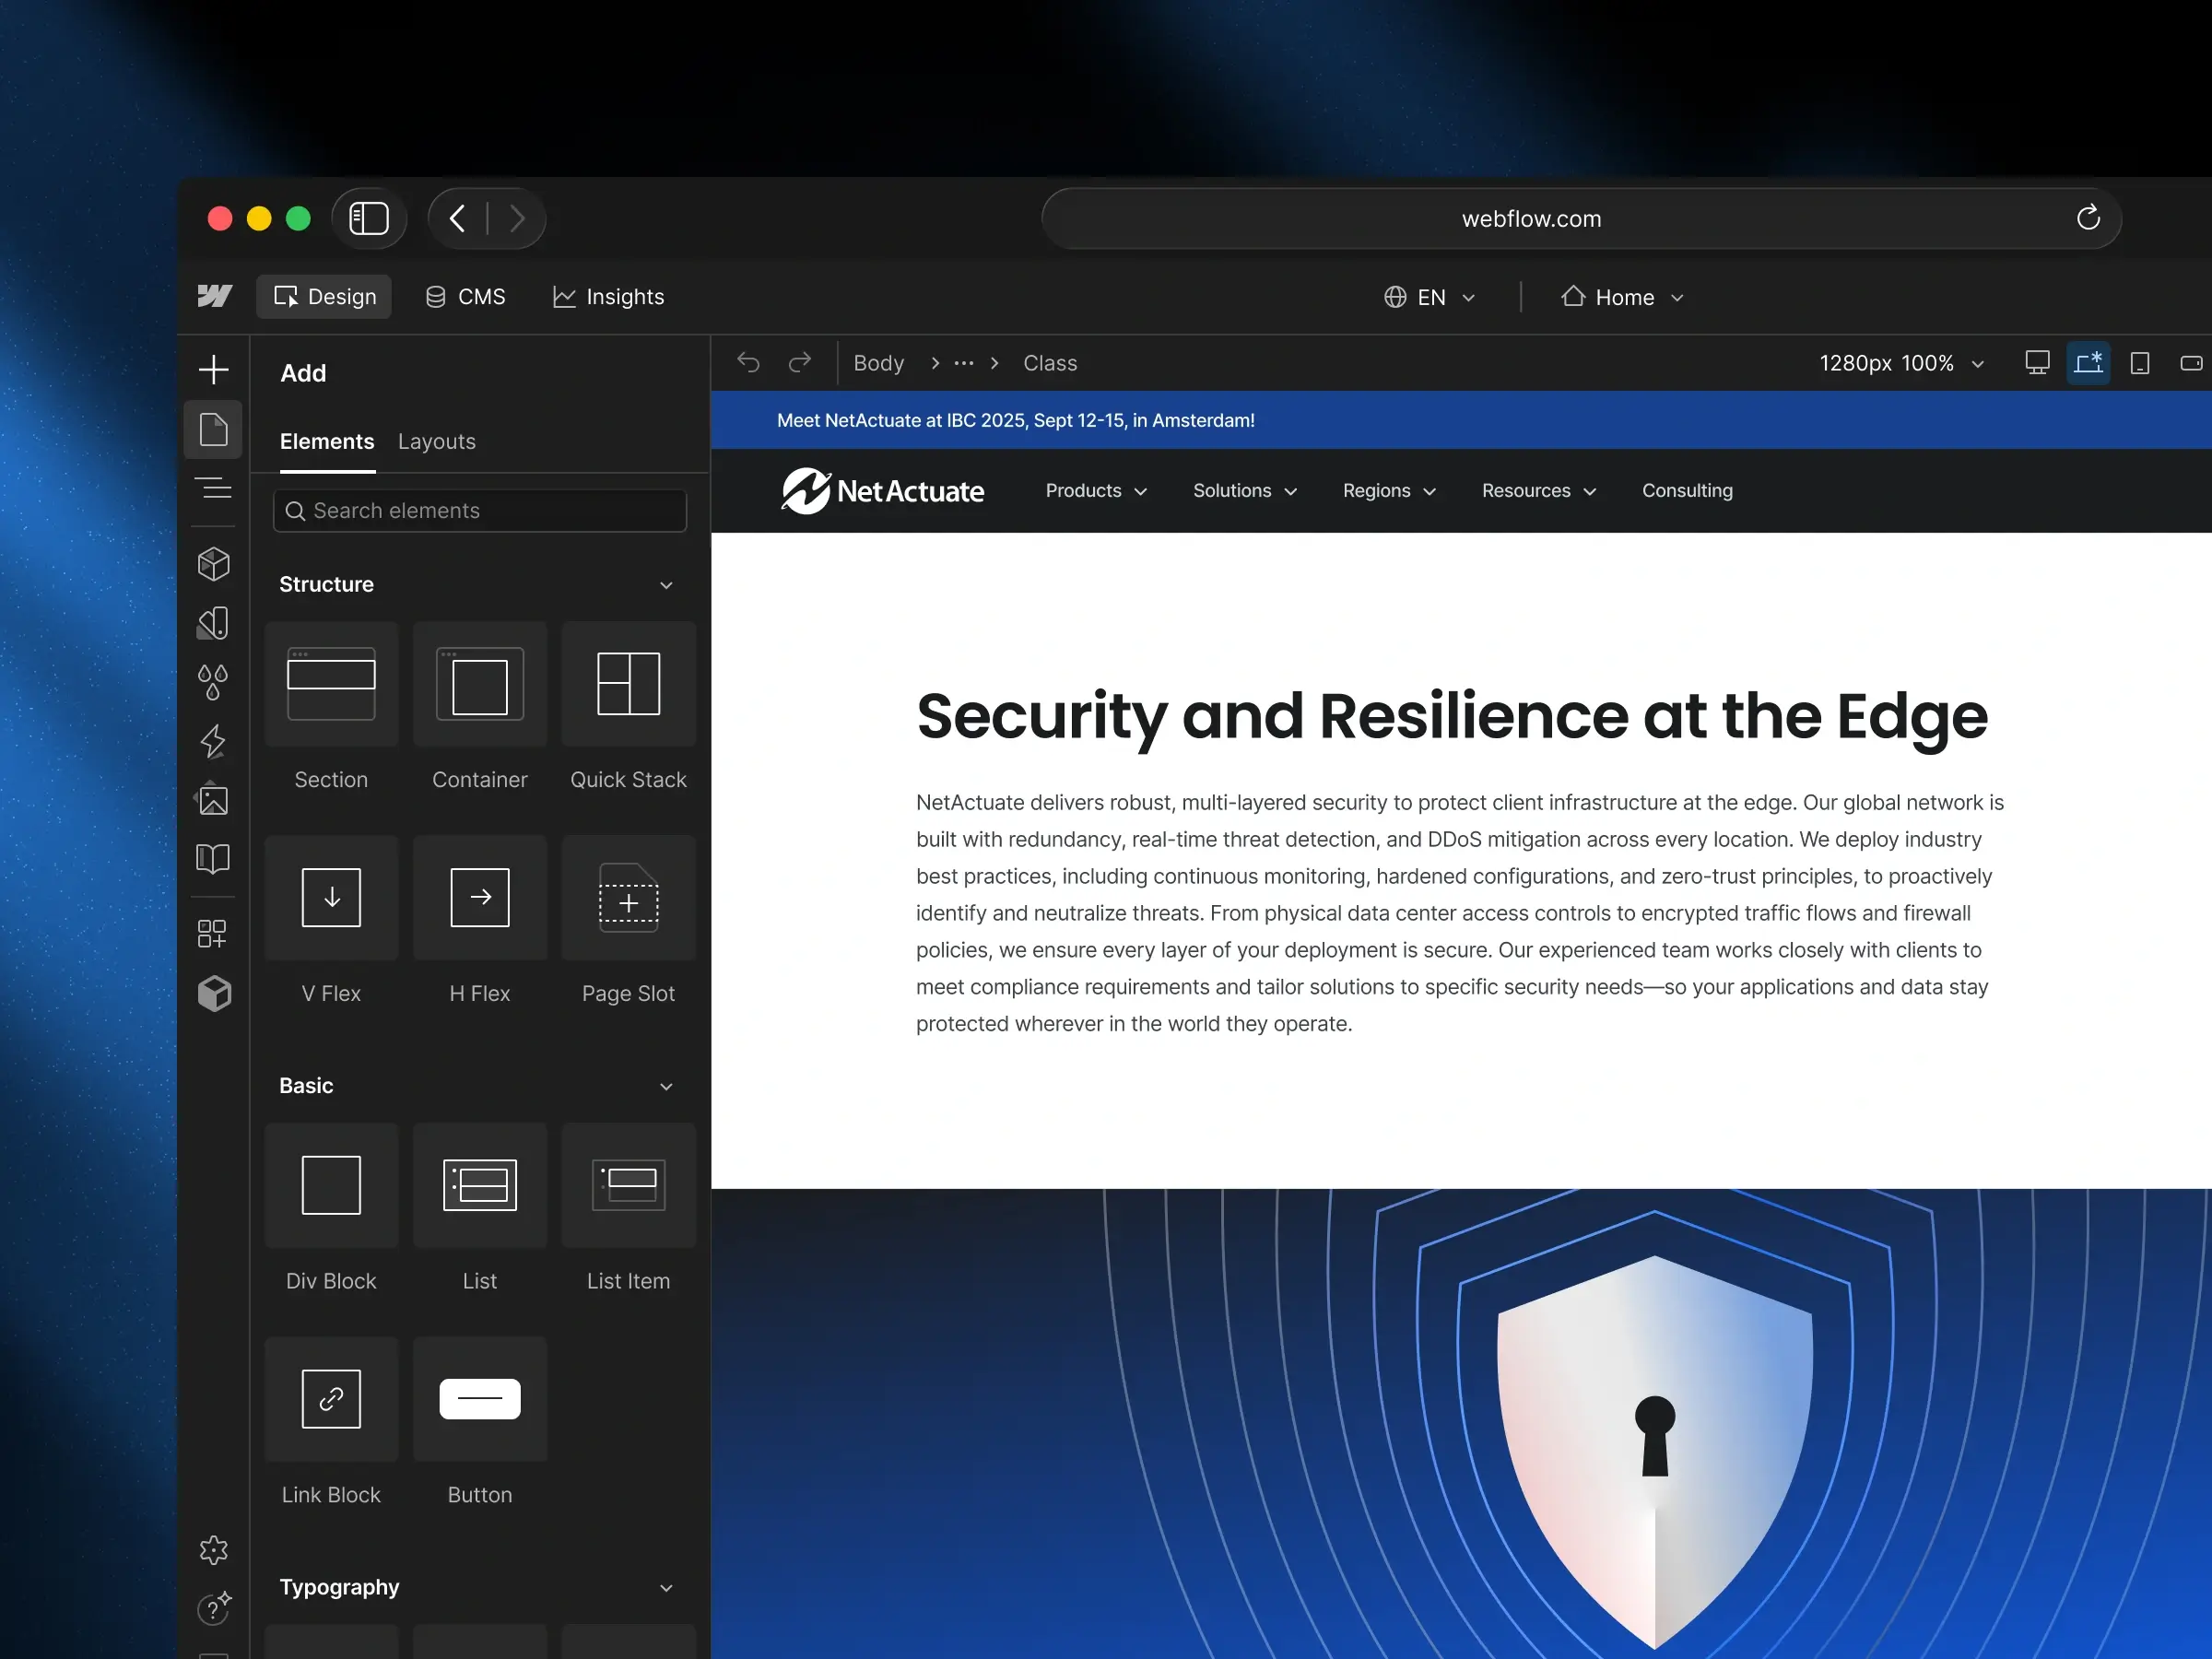Collapse the Basic section
This screenshot has height=1659, width=2212.
click(666, 1087)
